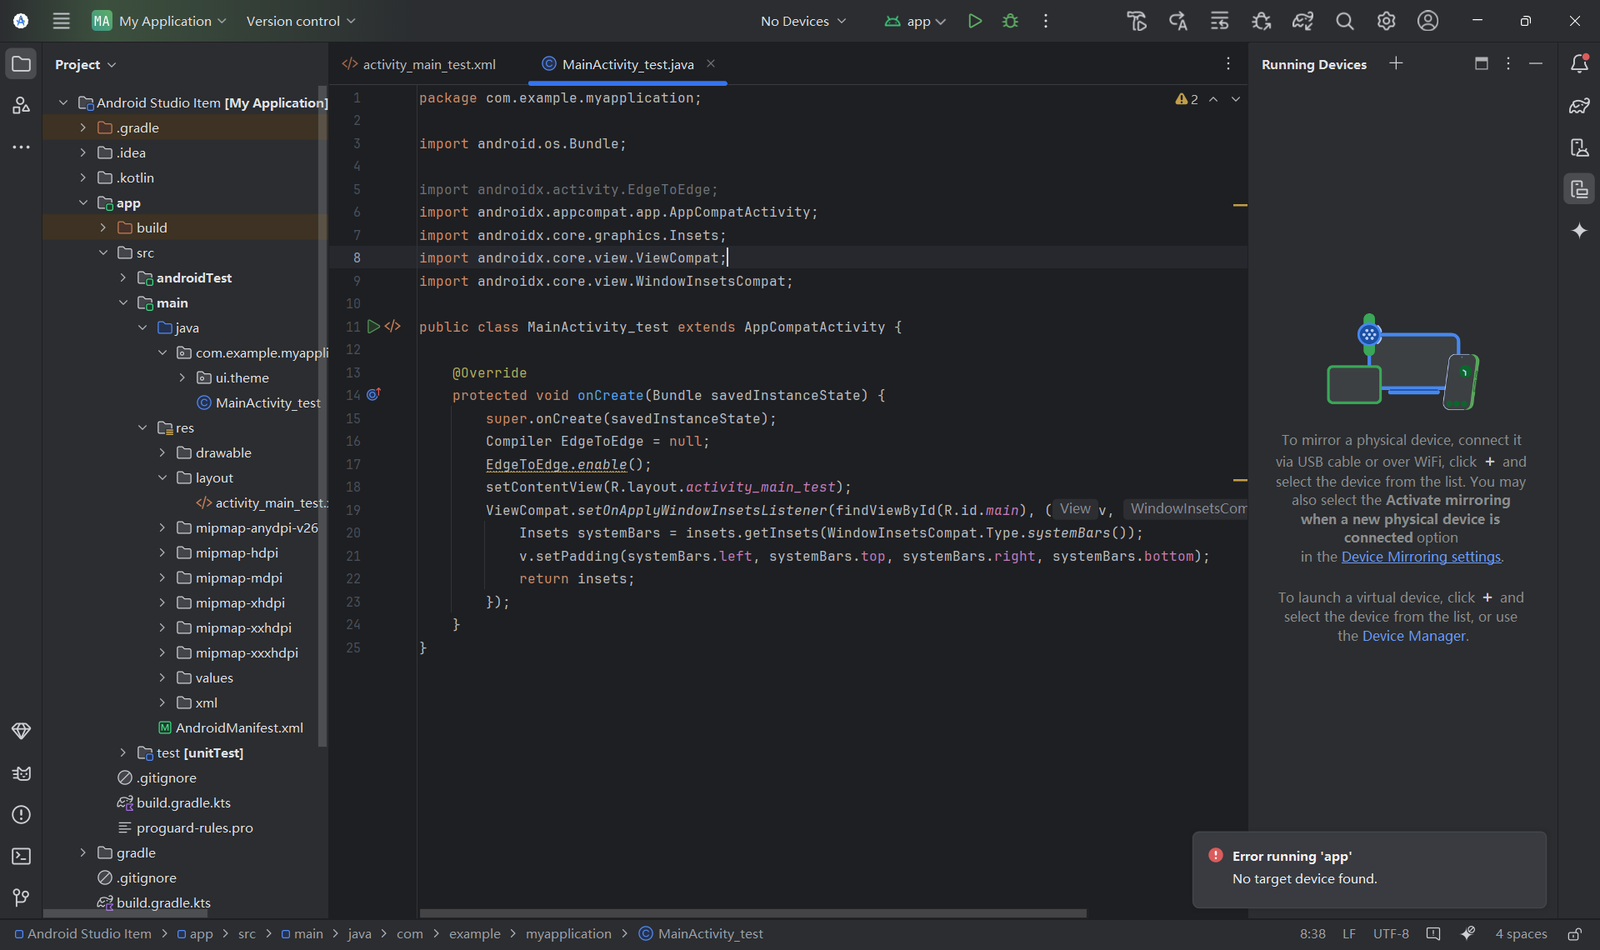This screenshot has height=950, width=1600.
Task: Select build.gradle.kts under app
Action: [x=174, y=803]
